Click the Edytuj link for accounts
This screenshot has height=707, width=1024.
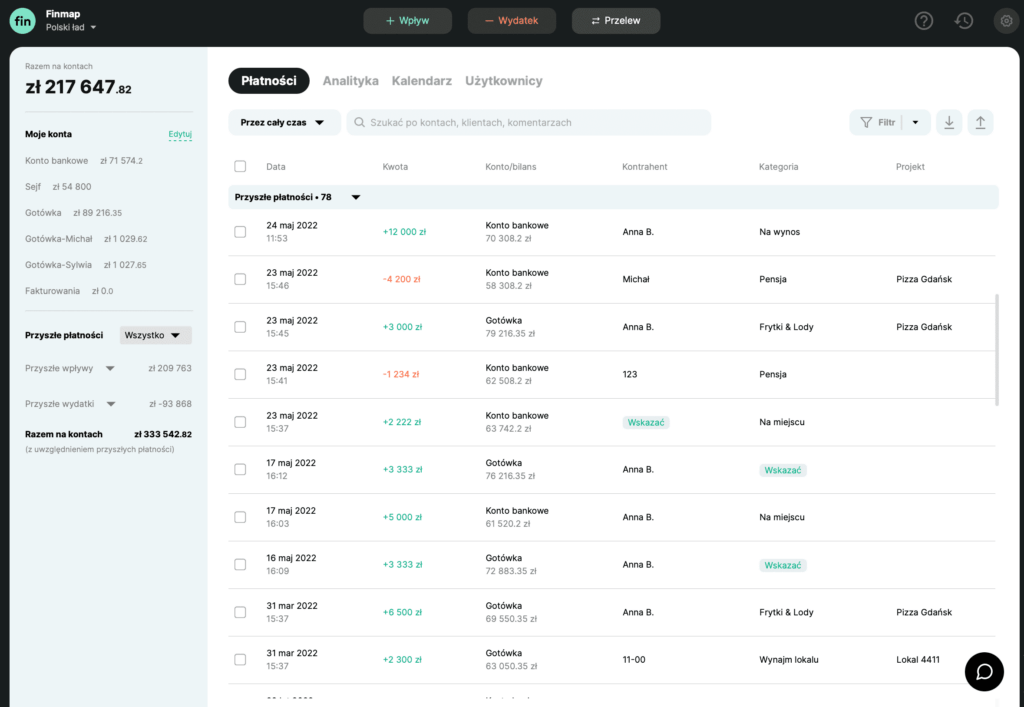pos(180,134)
